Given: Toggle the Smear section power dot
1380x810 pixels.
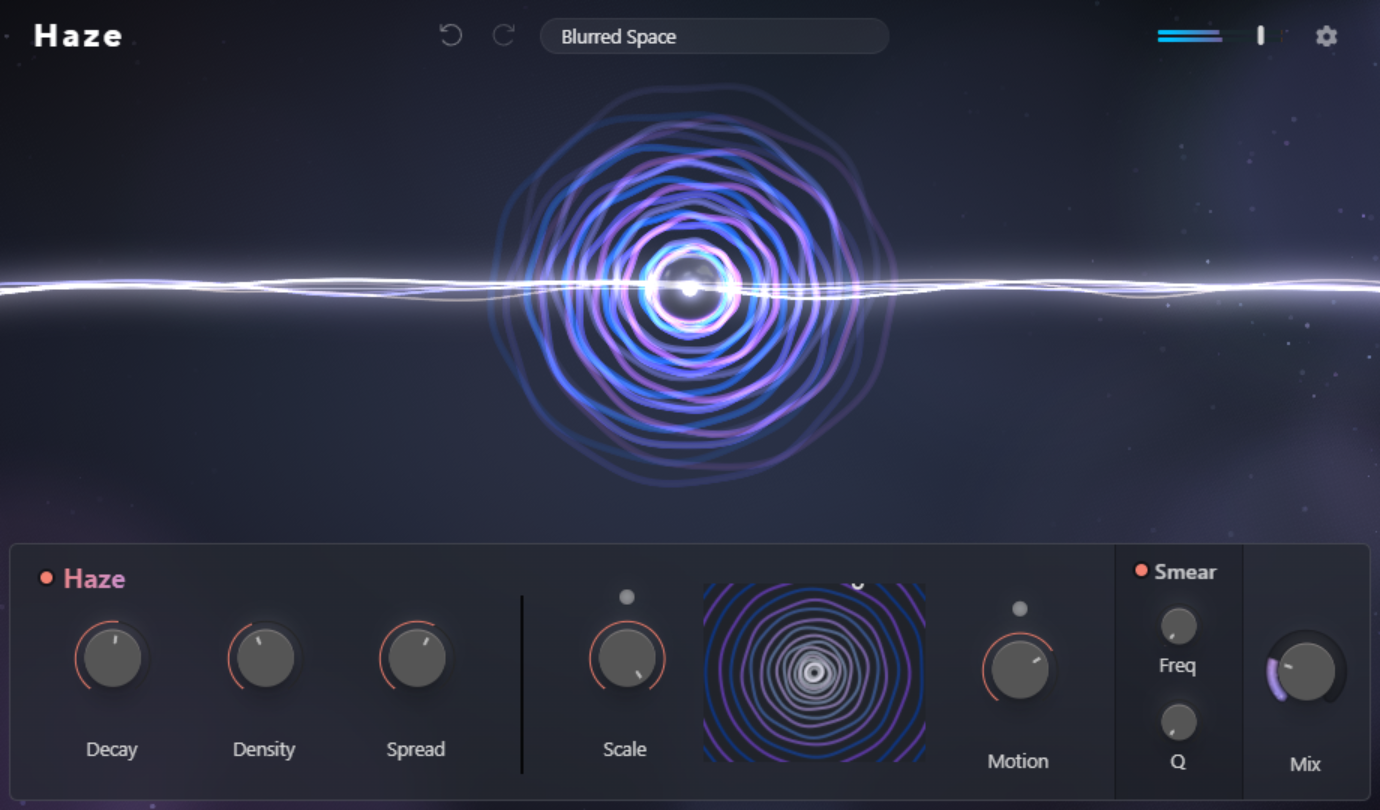Looking at the screenshot, I should pyautogui.click(x=1141, y=571).
